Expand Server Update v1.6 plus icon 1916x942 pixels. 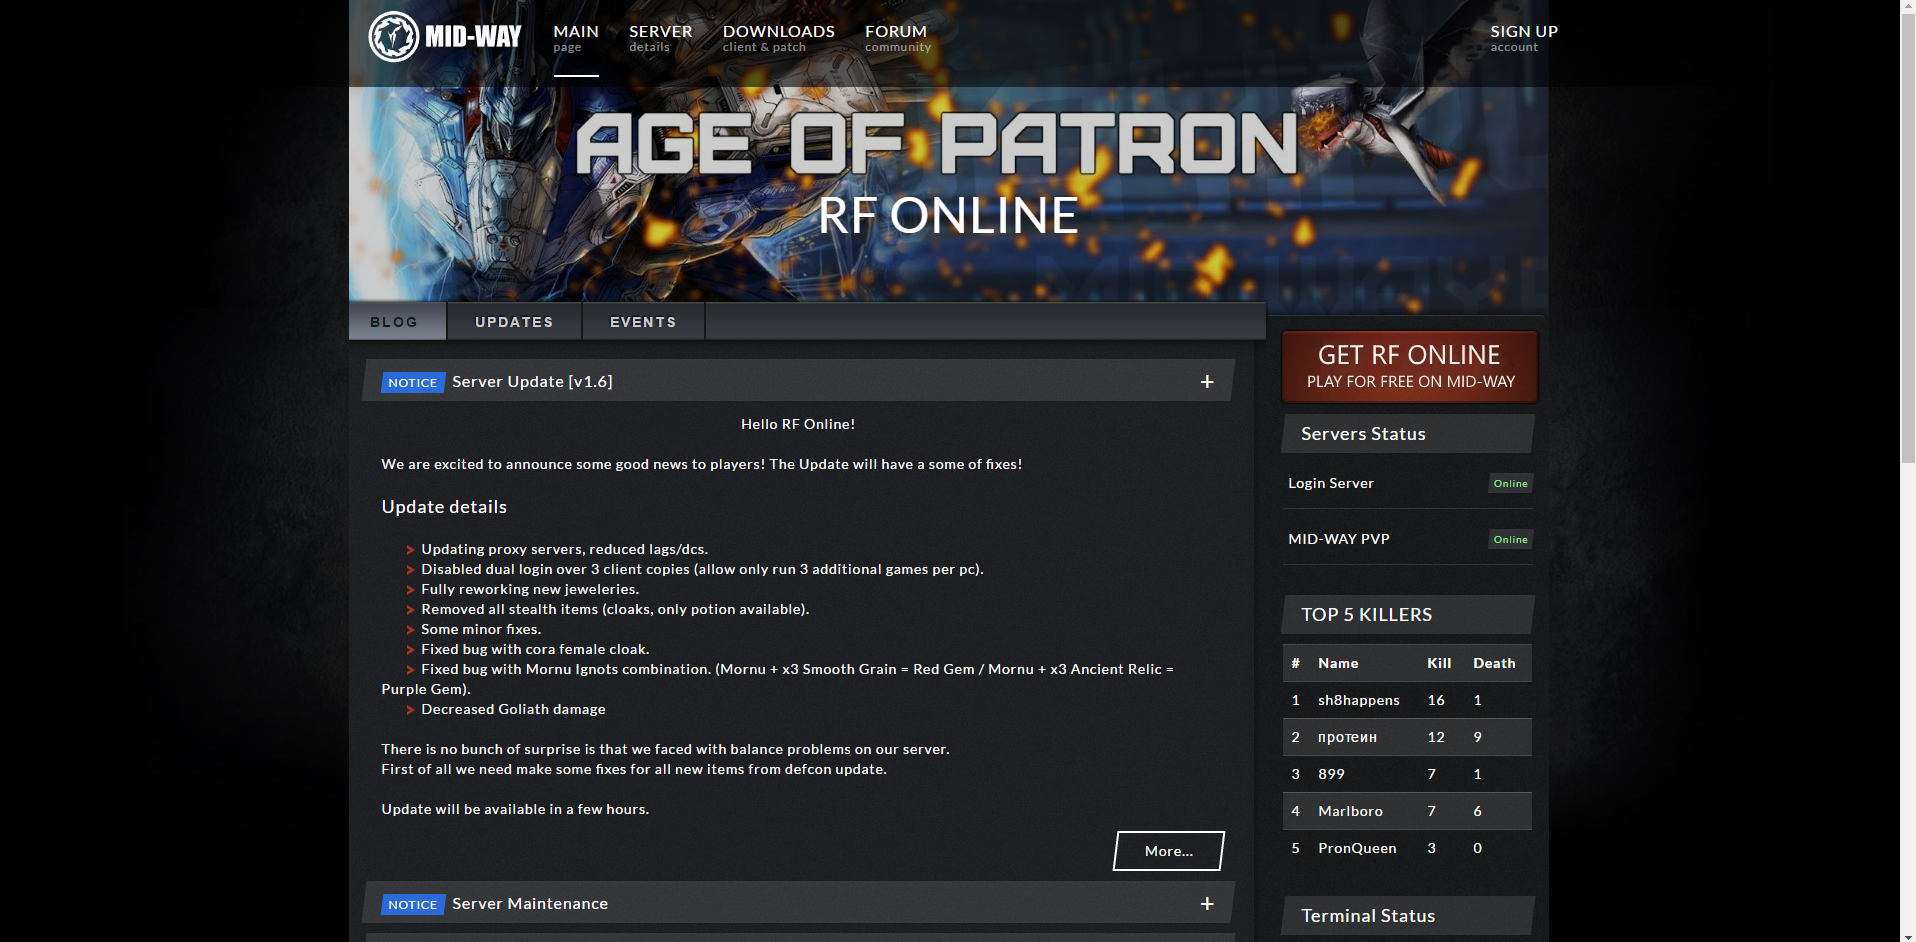[1207, 382]
